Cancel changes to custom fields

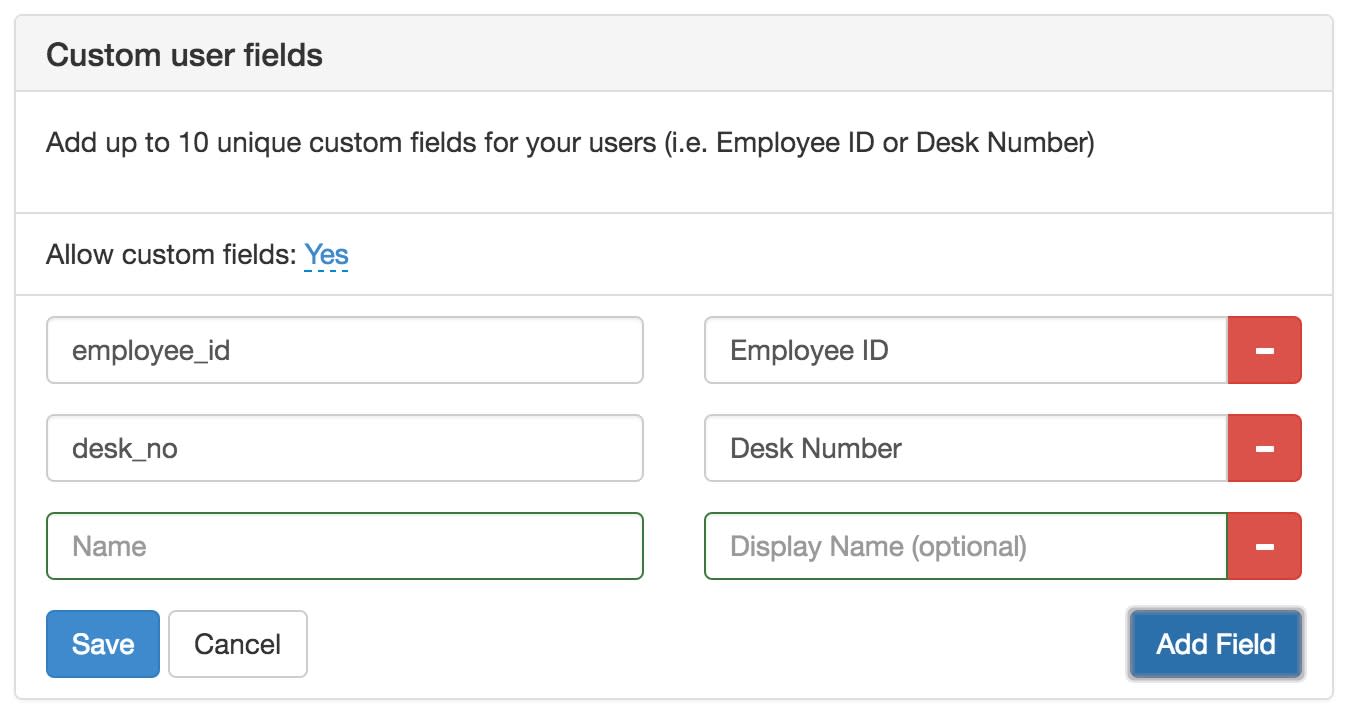coord(237,644)
